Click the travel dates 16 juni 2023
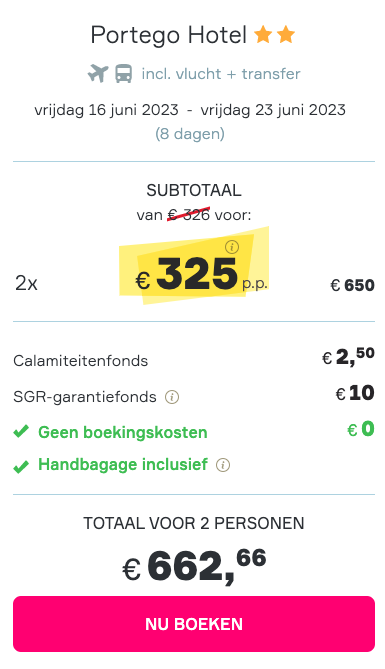Image resolution: width=385 pixels, height=669 pixels. pyautogui.click(x=106, y=110)
